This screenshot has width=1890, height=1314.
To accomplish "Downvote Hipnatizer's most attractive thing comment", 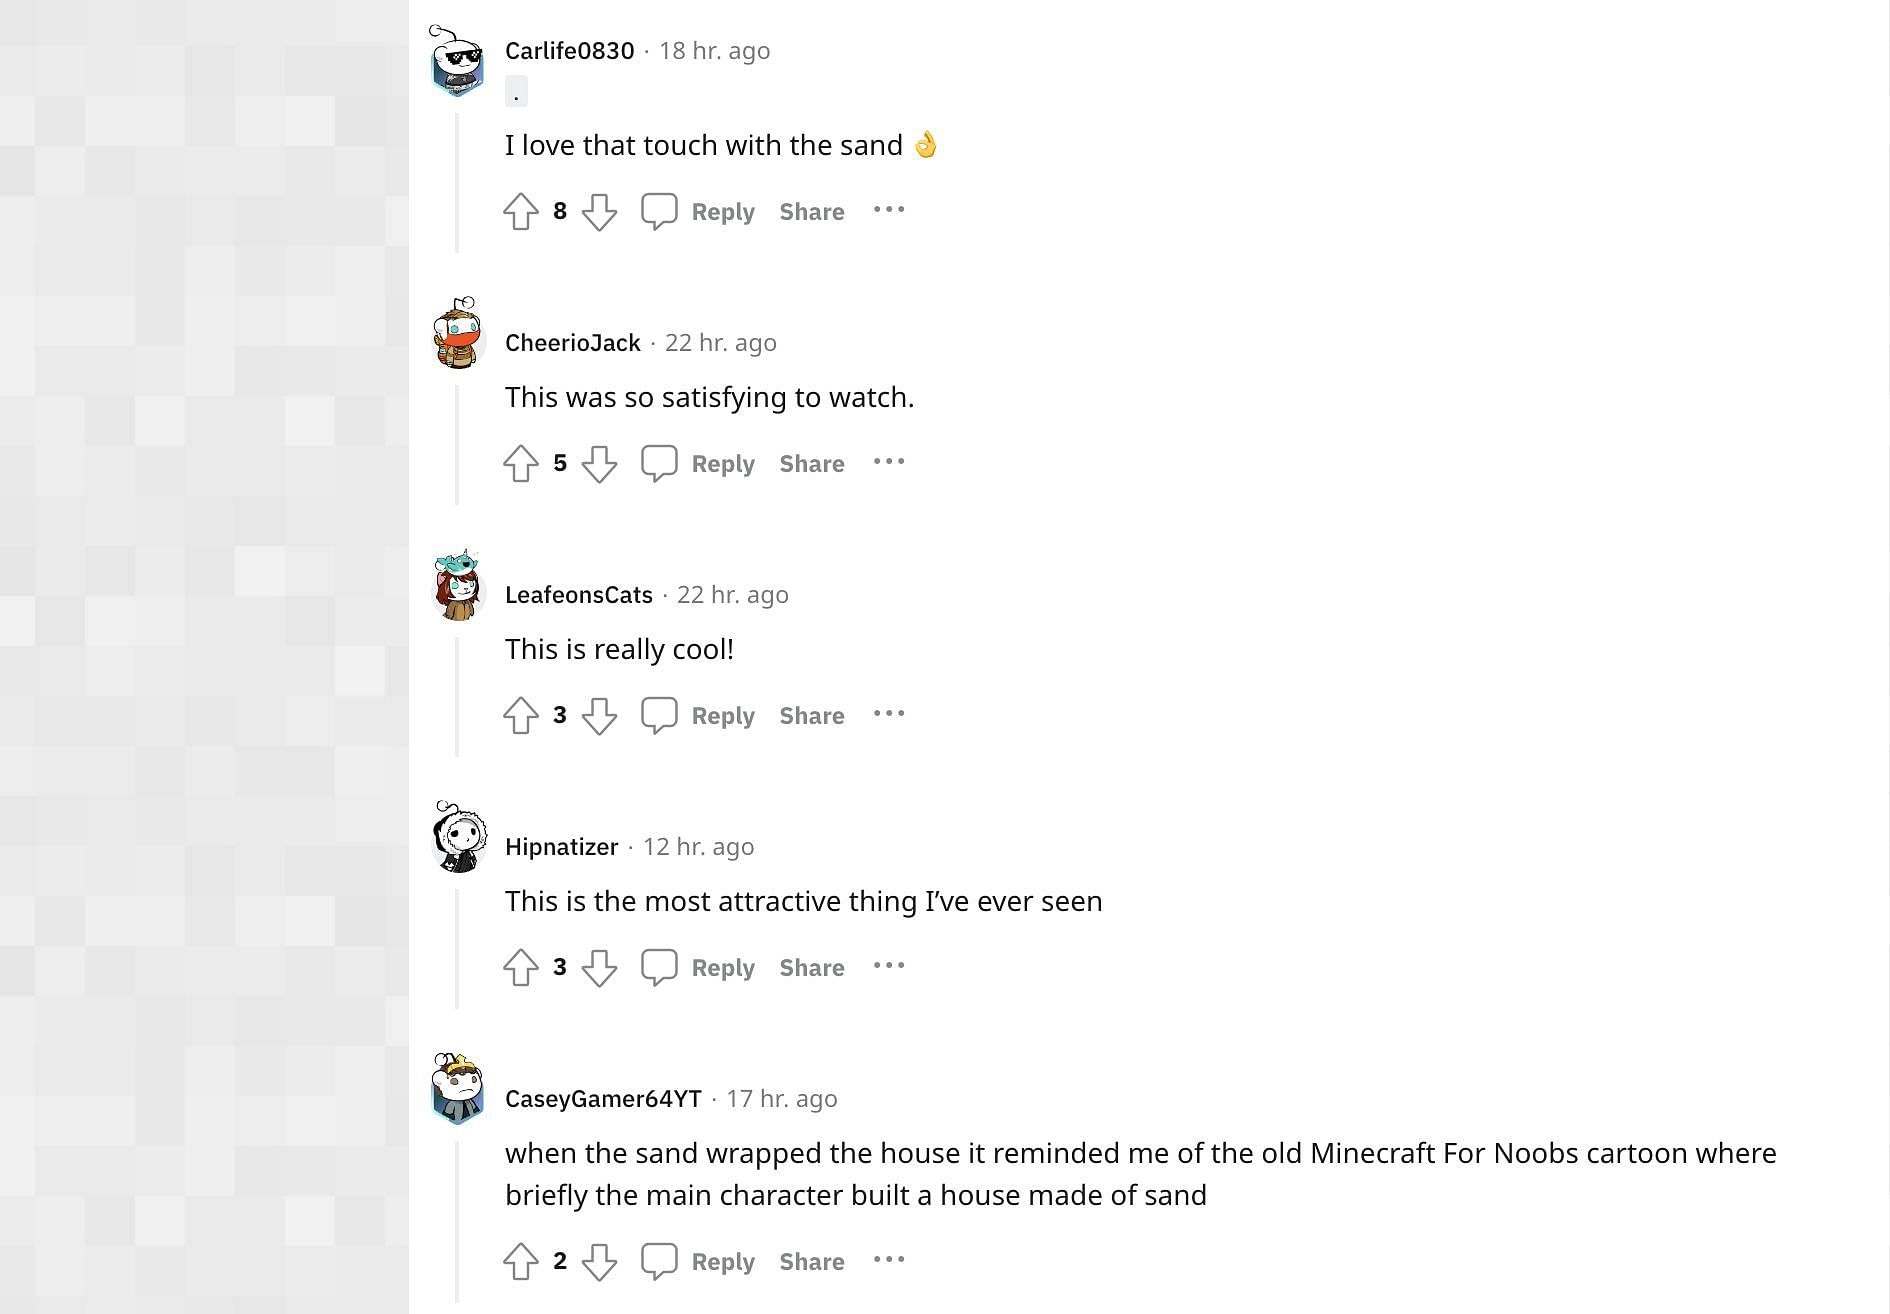I will 599,968.
